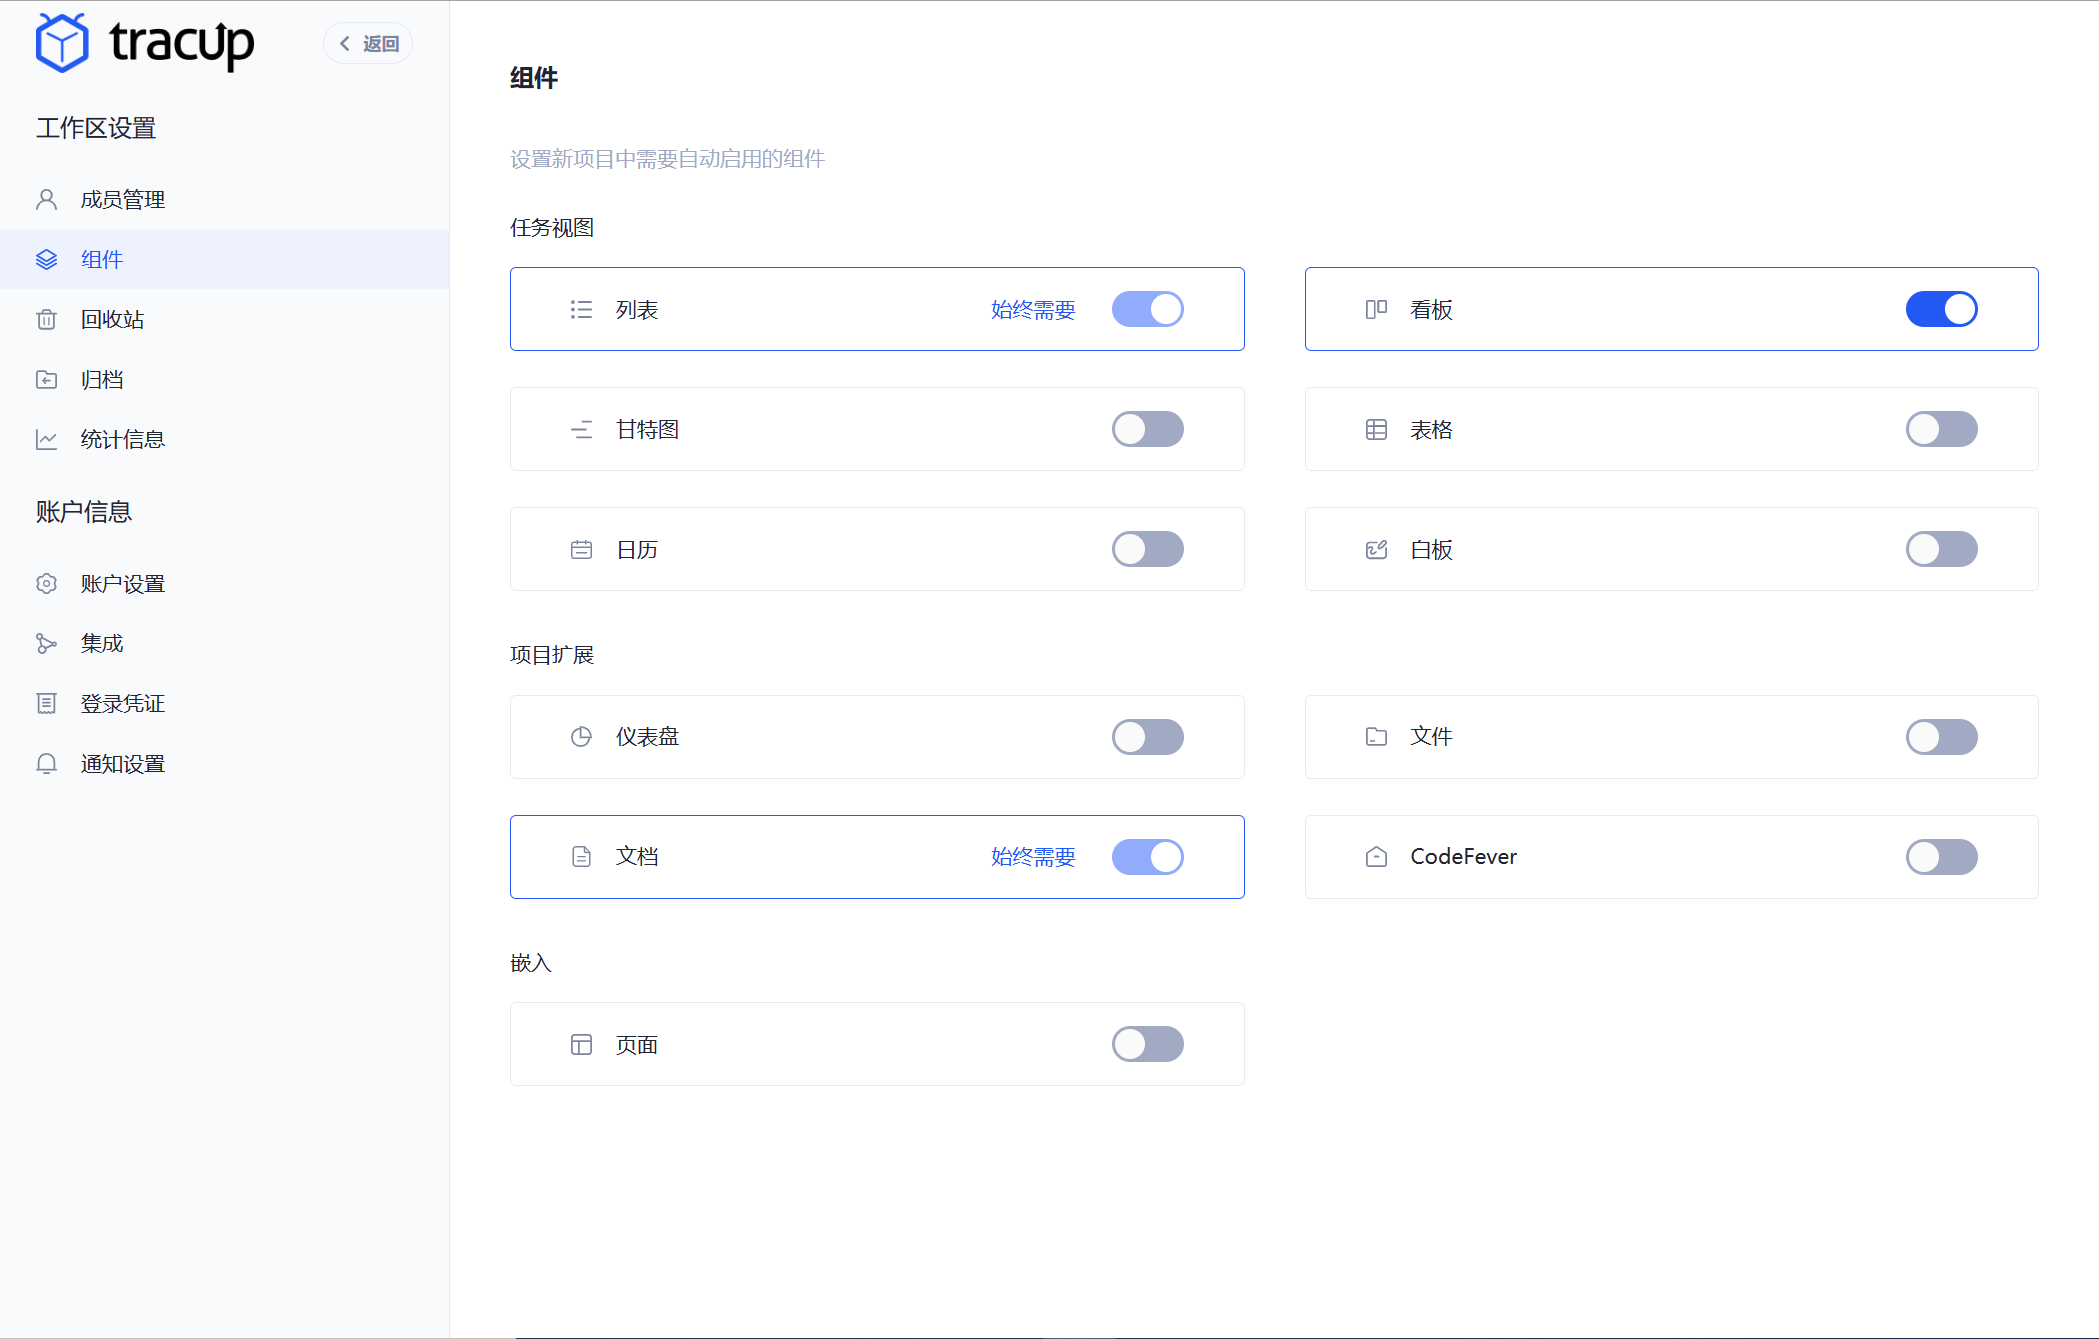
Task: Click the member management person icon
Action: coord(46,200)
